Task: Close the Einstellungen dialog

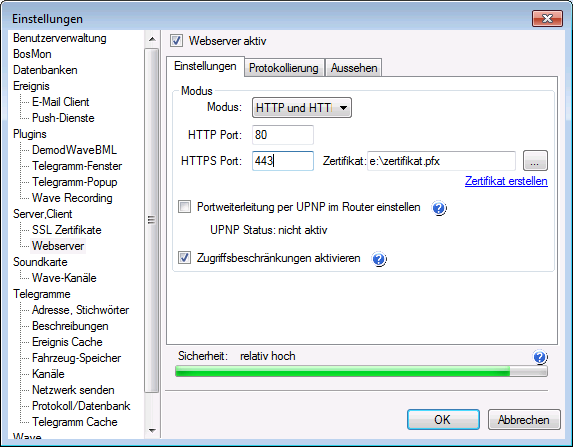Action: [547, 18]
